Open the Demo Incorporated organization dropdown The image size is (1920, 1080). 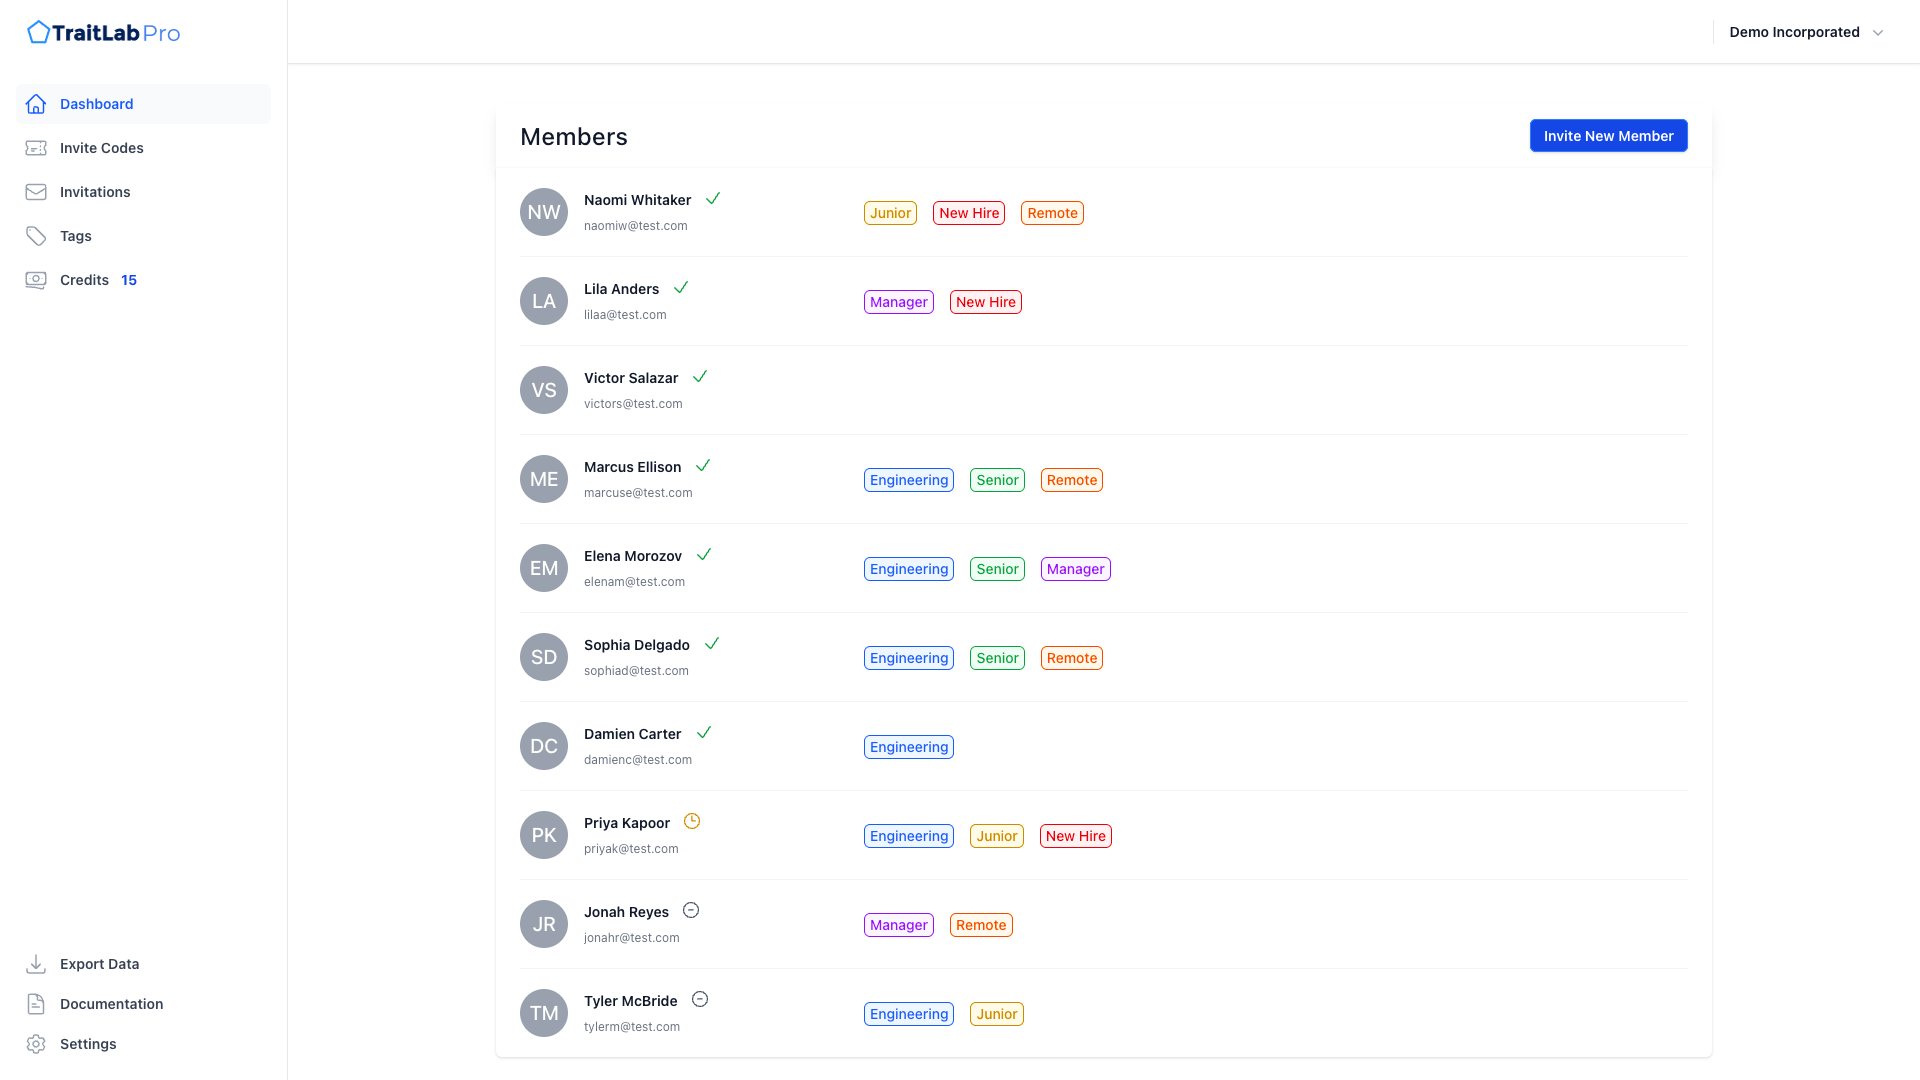(x=1794, y=32)
